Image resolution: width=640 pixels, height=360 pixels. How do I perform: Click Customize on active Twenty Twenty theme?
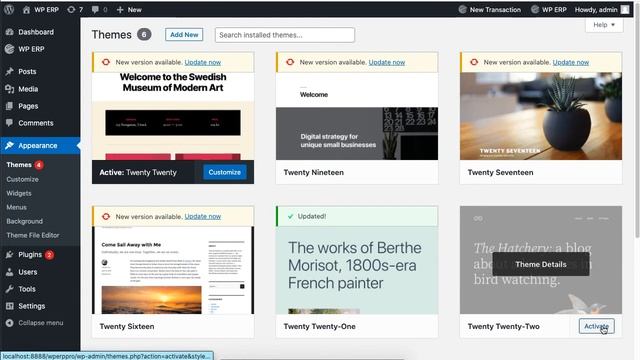click(224, 172)
